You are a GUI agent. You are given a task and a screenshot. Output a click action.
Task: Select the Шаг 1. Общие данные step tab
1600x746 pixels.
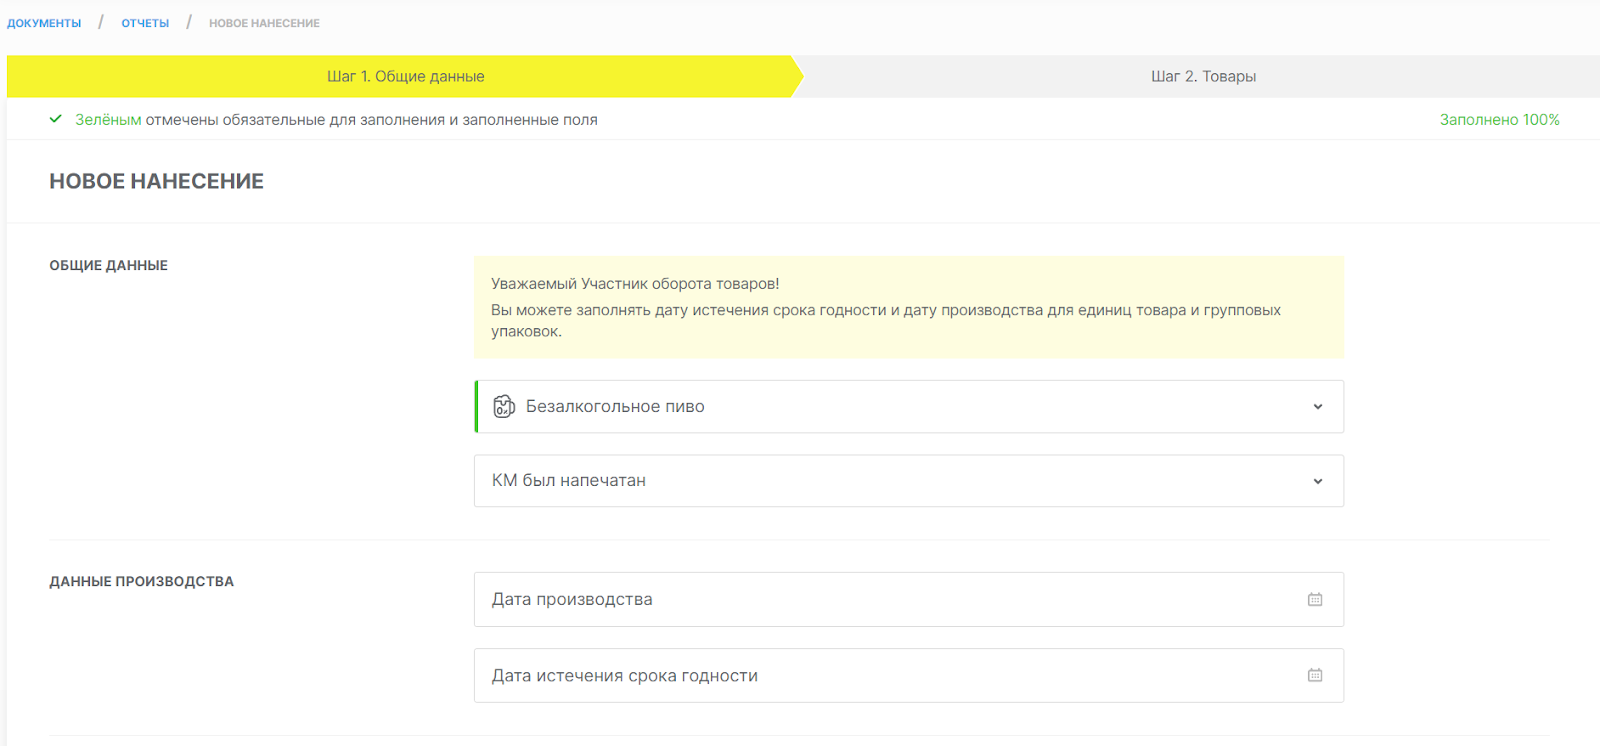tap(405, 76)
